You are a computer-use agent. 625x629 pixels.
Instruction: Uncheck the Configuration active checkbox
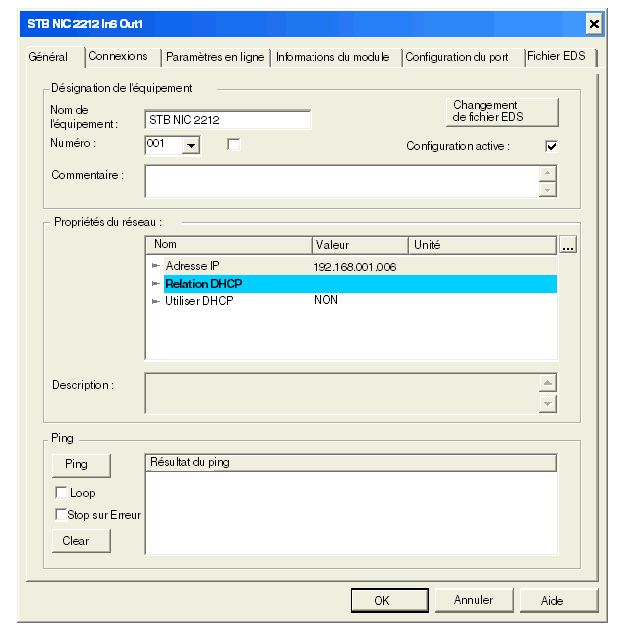pyautogui.click(x=551, y=146)
